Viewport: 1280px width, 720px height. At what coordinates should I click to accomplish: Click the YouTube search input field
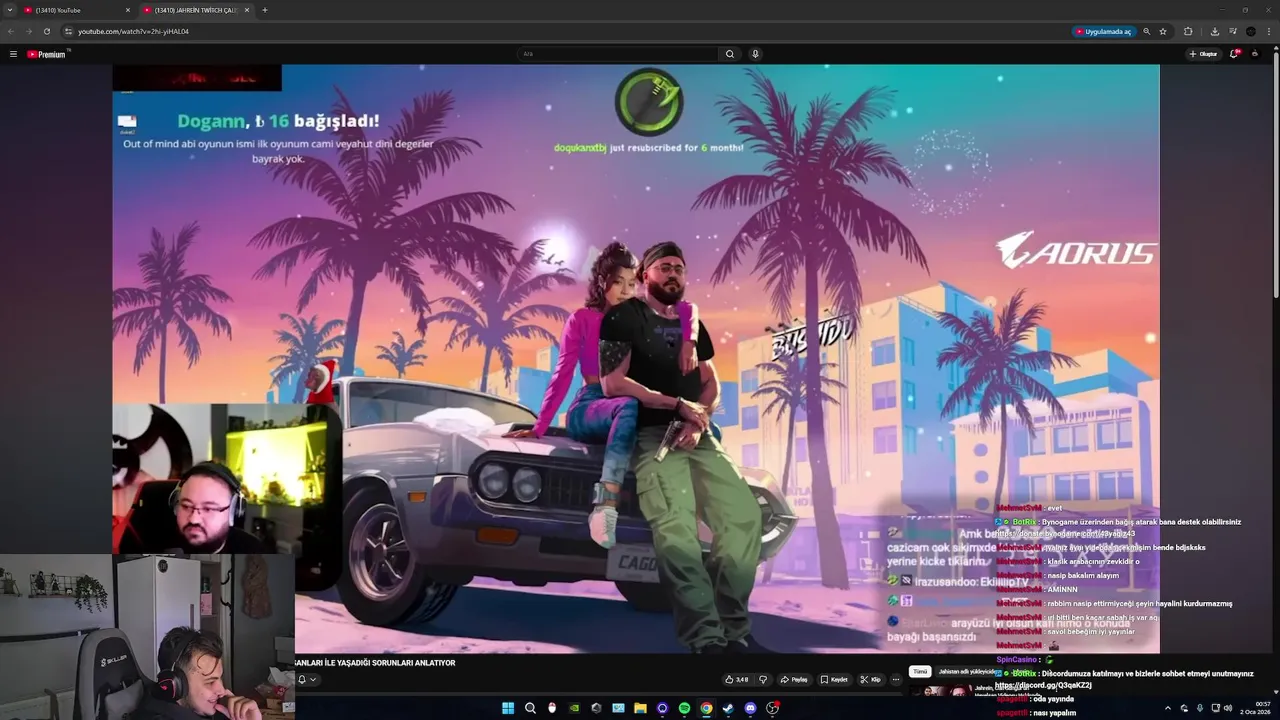pos(618,54)
